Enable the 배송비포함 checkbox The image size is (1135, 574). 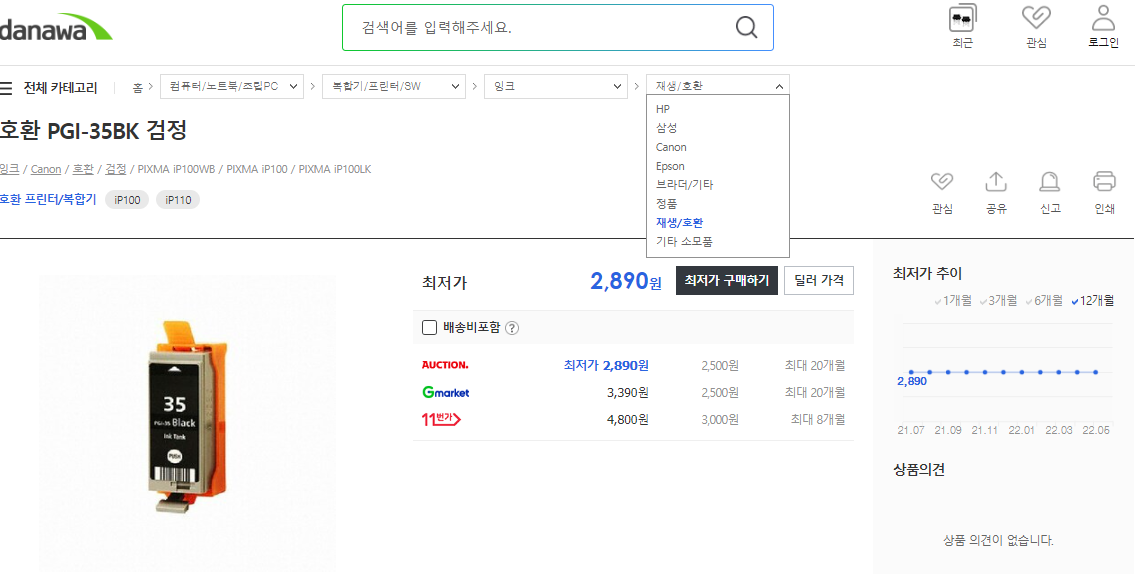point(429,328)
